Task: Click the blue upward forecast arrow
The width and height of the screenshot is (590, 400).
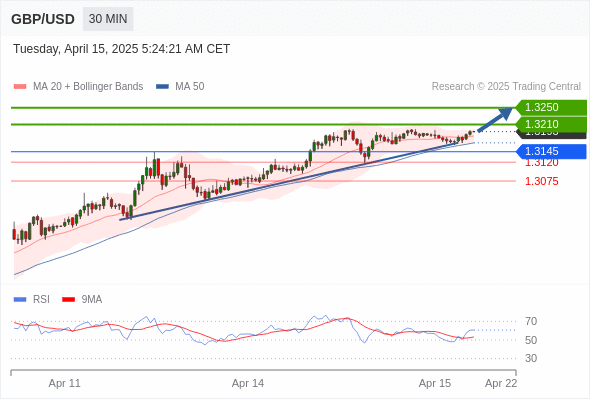Action: pyautogui.click(x=495, y=120)
